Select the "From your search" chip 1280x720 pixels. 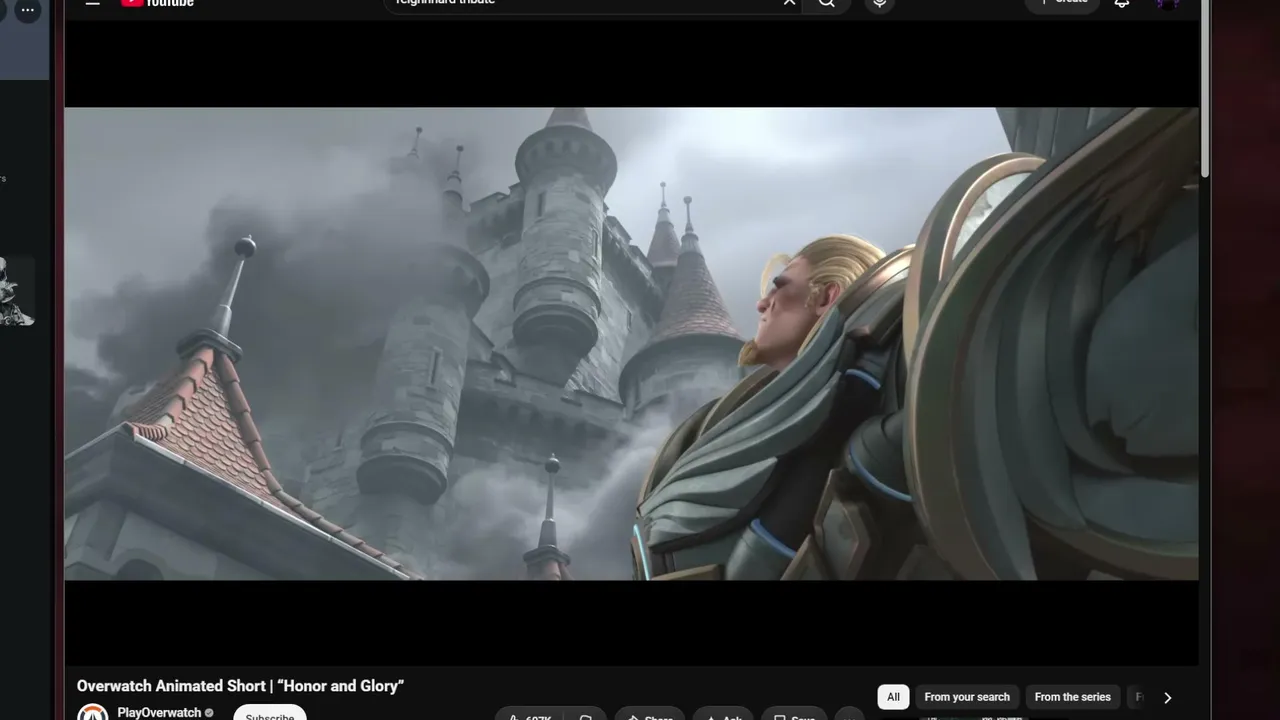[967, 697]
